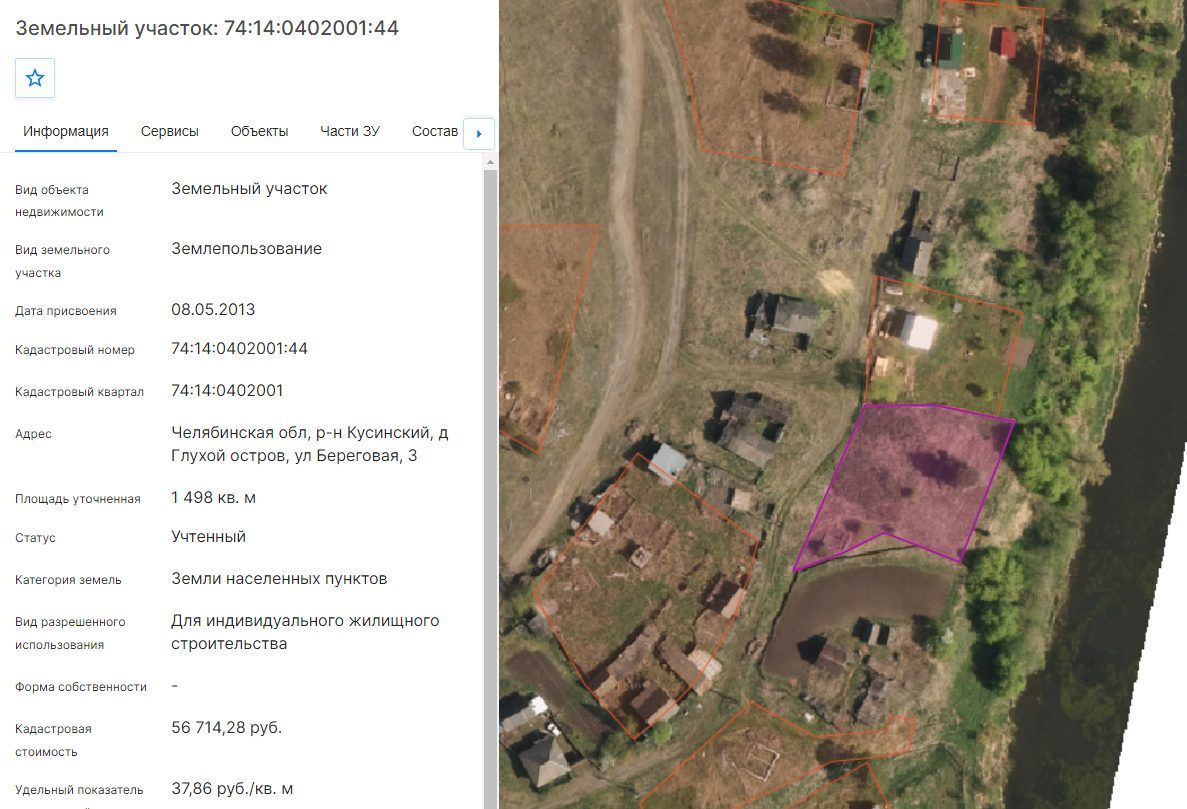Open the Состав tab
The width and height of the screenshot is (1187, 809).
coord(435,131)
